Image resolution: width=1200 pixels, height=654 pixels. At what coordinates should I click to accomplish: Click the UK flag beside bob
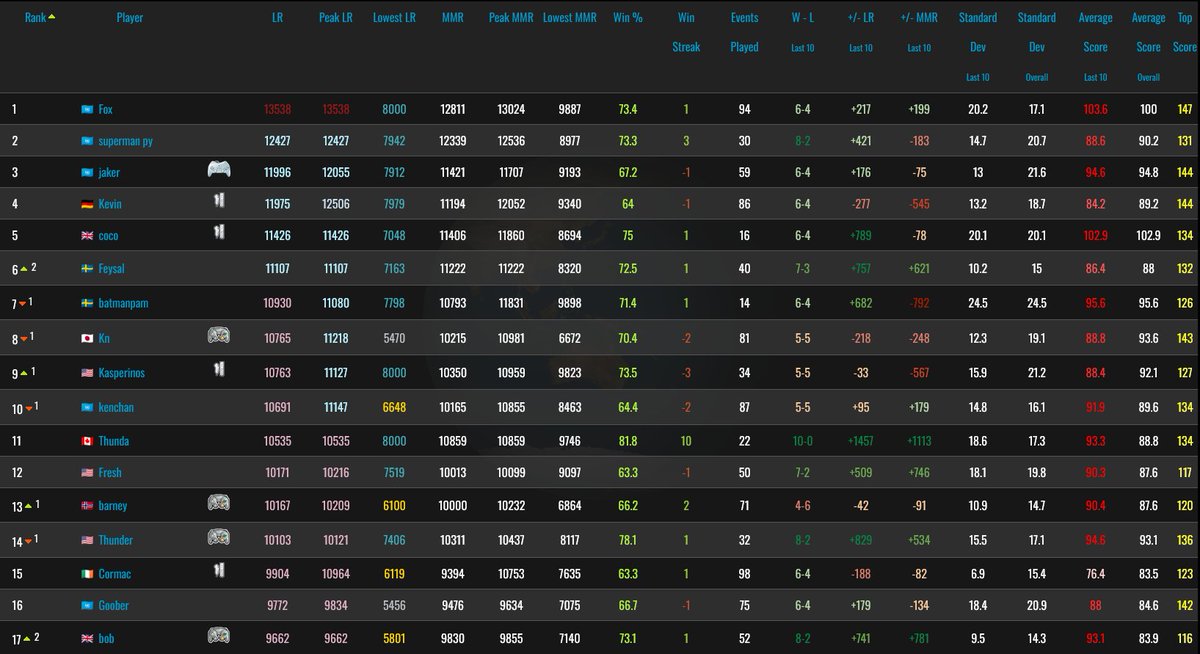[x=87, y=638]
